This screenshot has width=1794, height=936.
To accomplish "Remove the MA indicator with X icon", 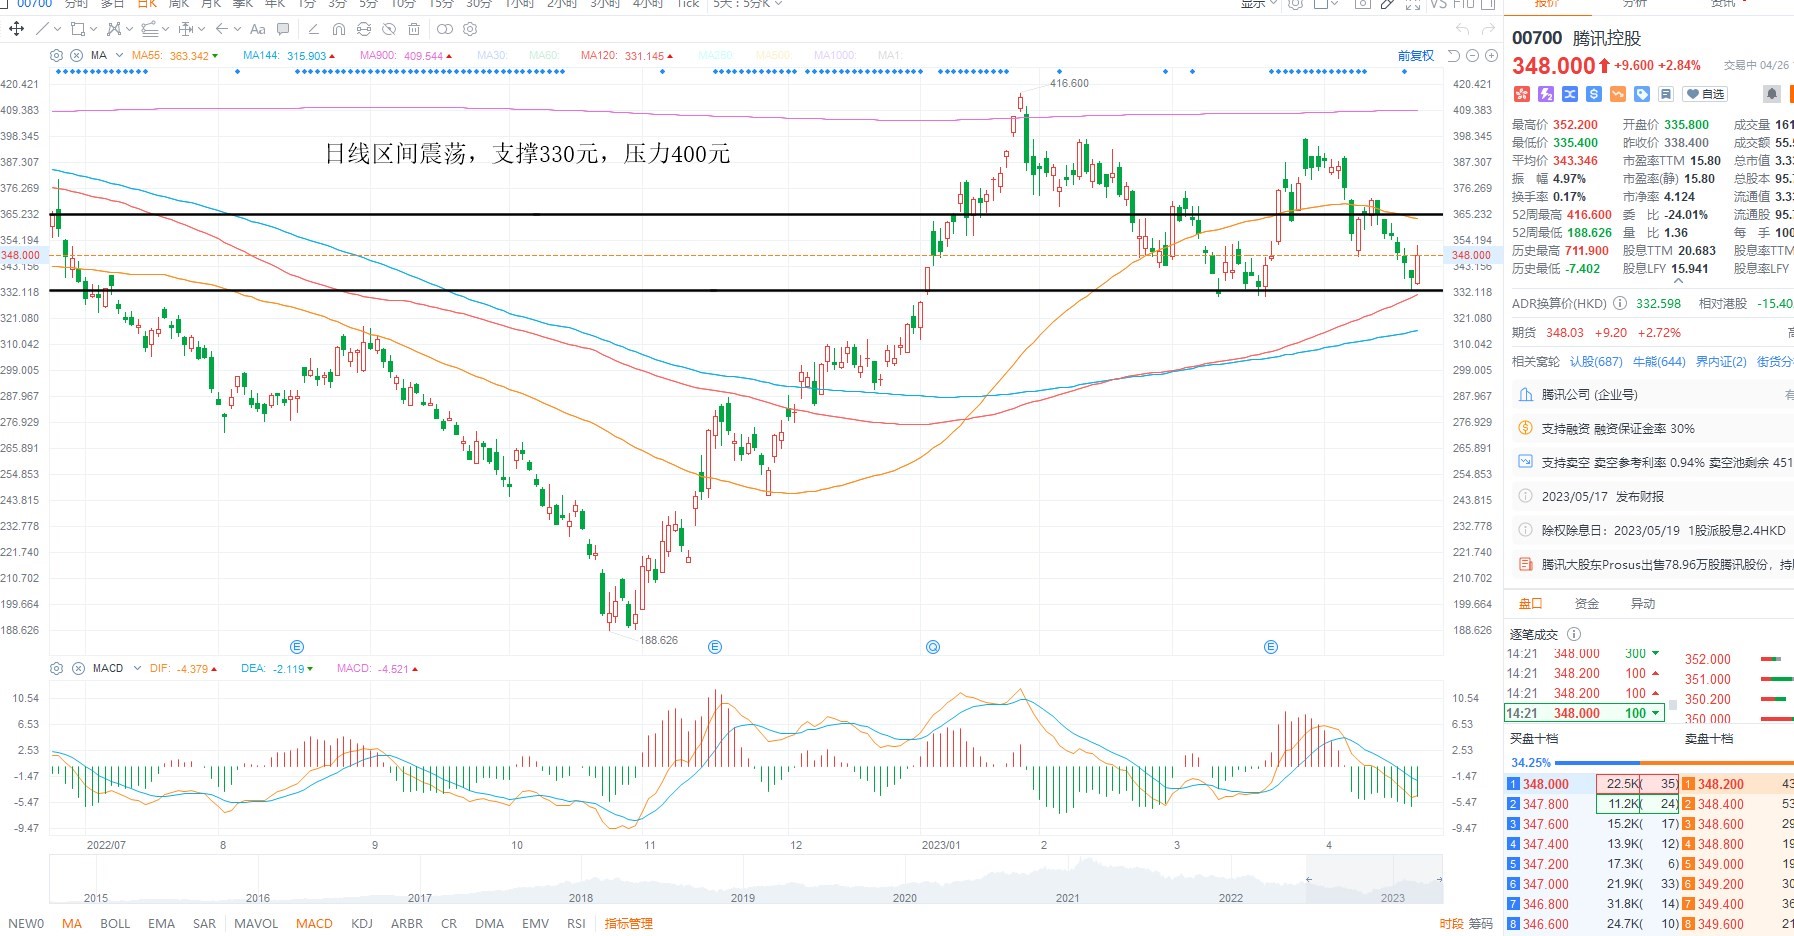I will 76,56.
